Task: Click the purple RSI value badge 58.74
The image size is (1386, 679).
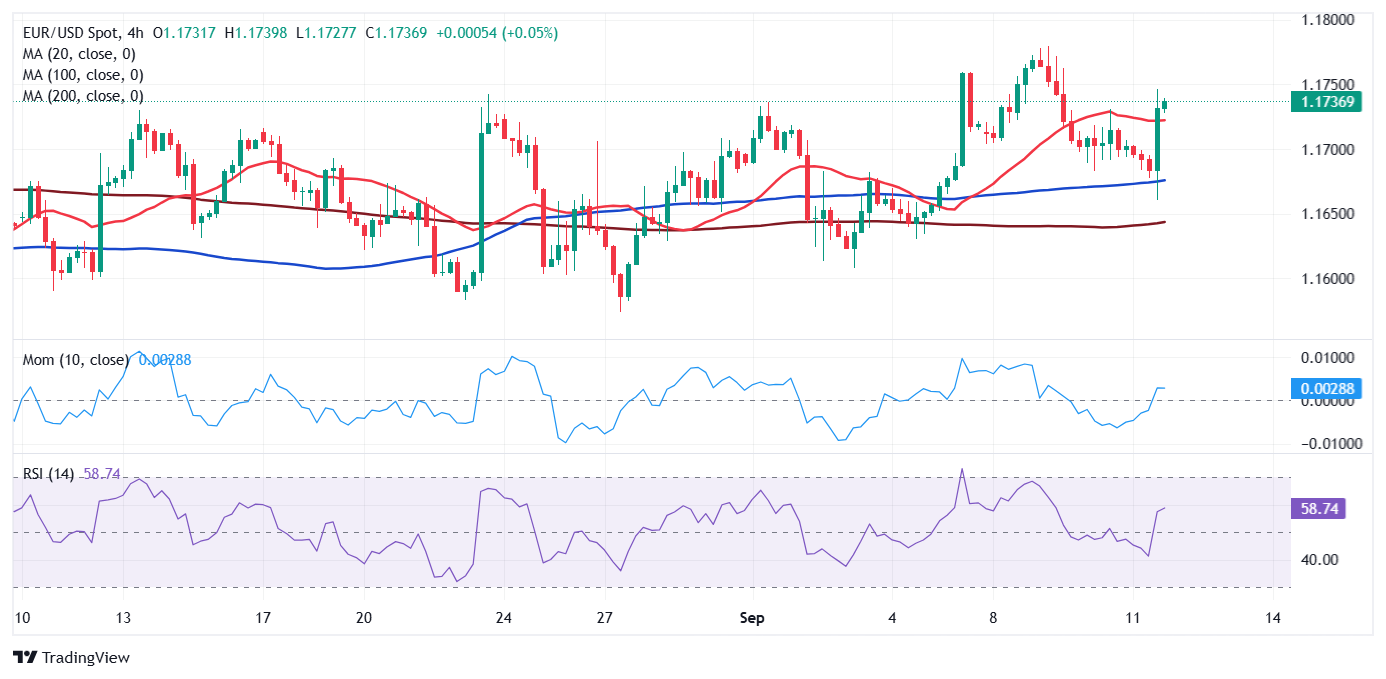Action: pyautogui.click(x=1320, y=509)
